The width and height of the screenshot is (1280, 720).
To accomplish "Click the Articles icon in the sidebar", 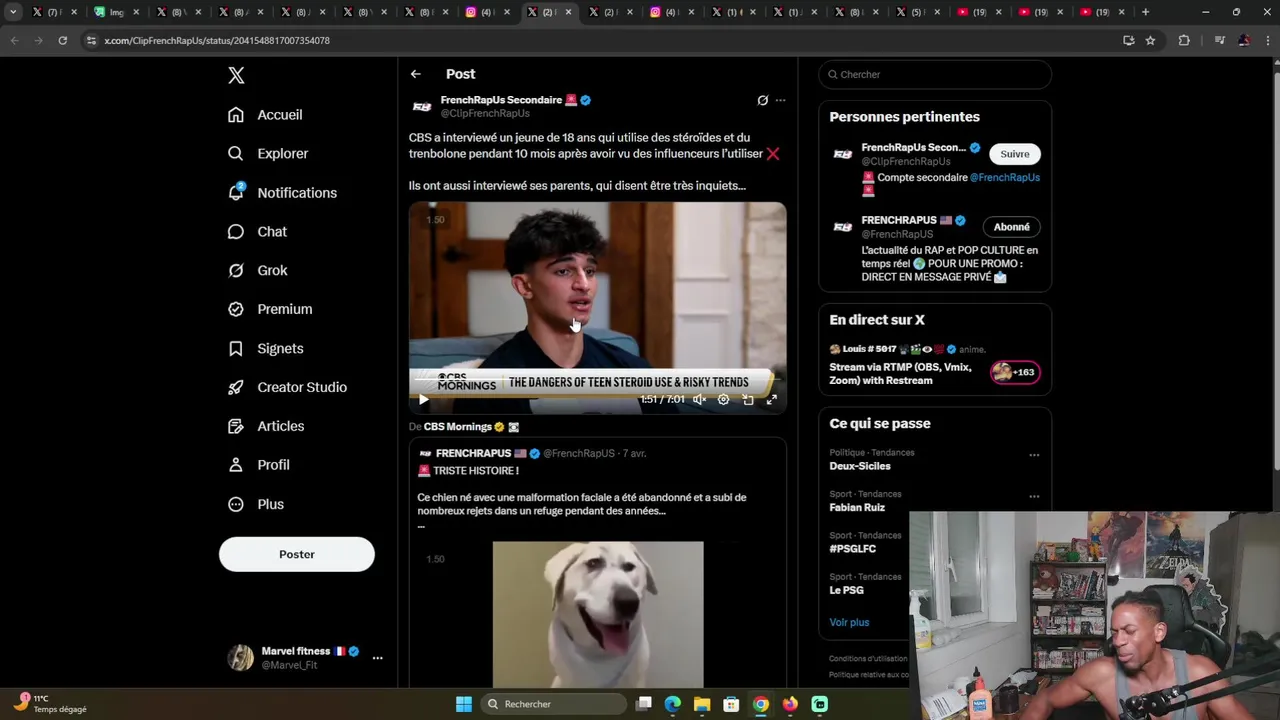I will pyautogui.click(x=236, y=426).
